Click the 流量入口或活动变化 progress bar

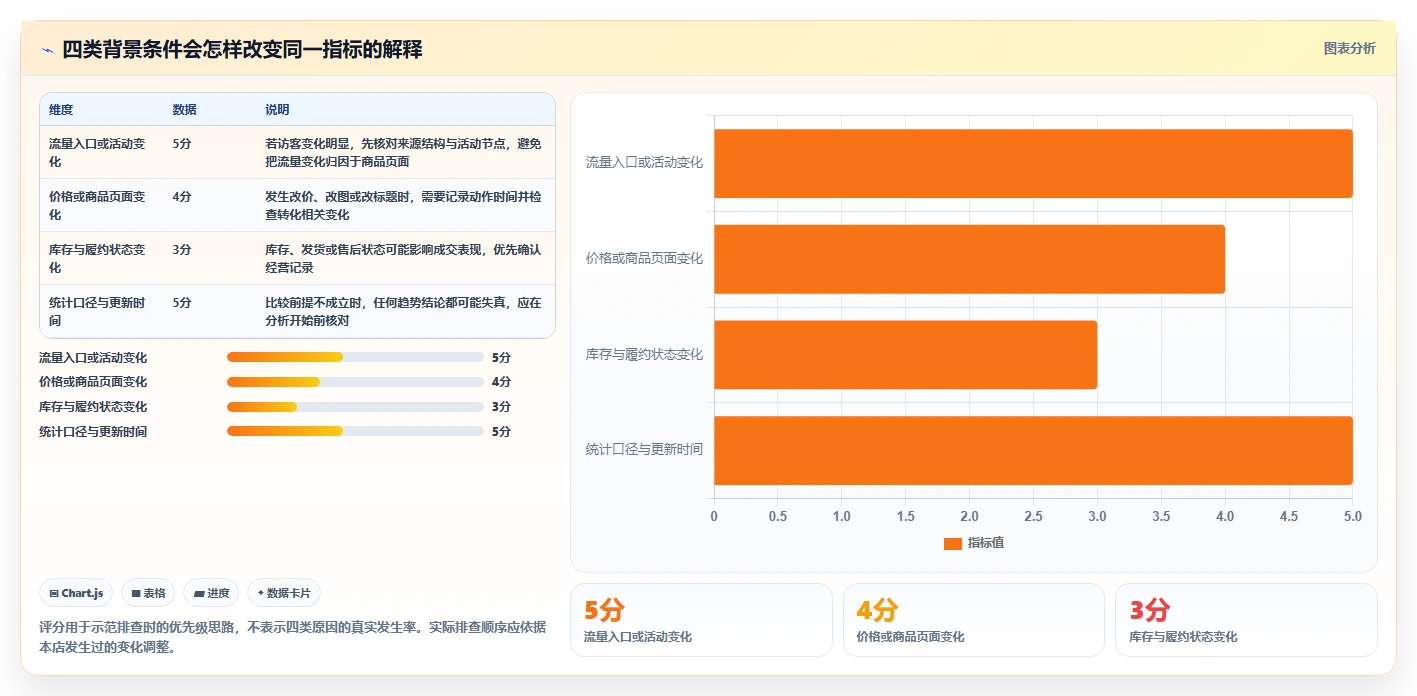(x=355, y=357)
